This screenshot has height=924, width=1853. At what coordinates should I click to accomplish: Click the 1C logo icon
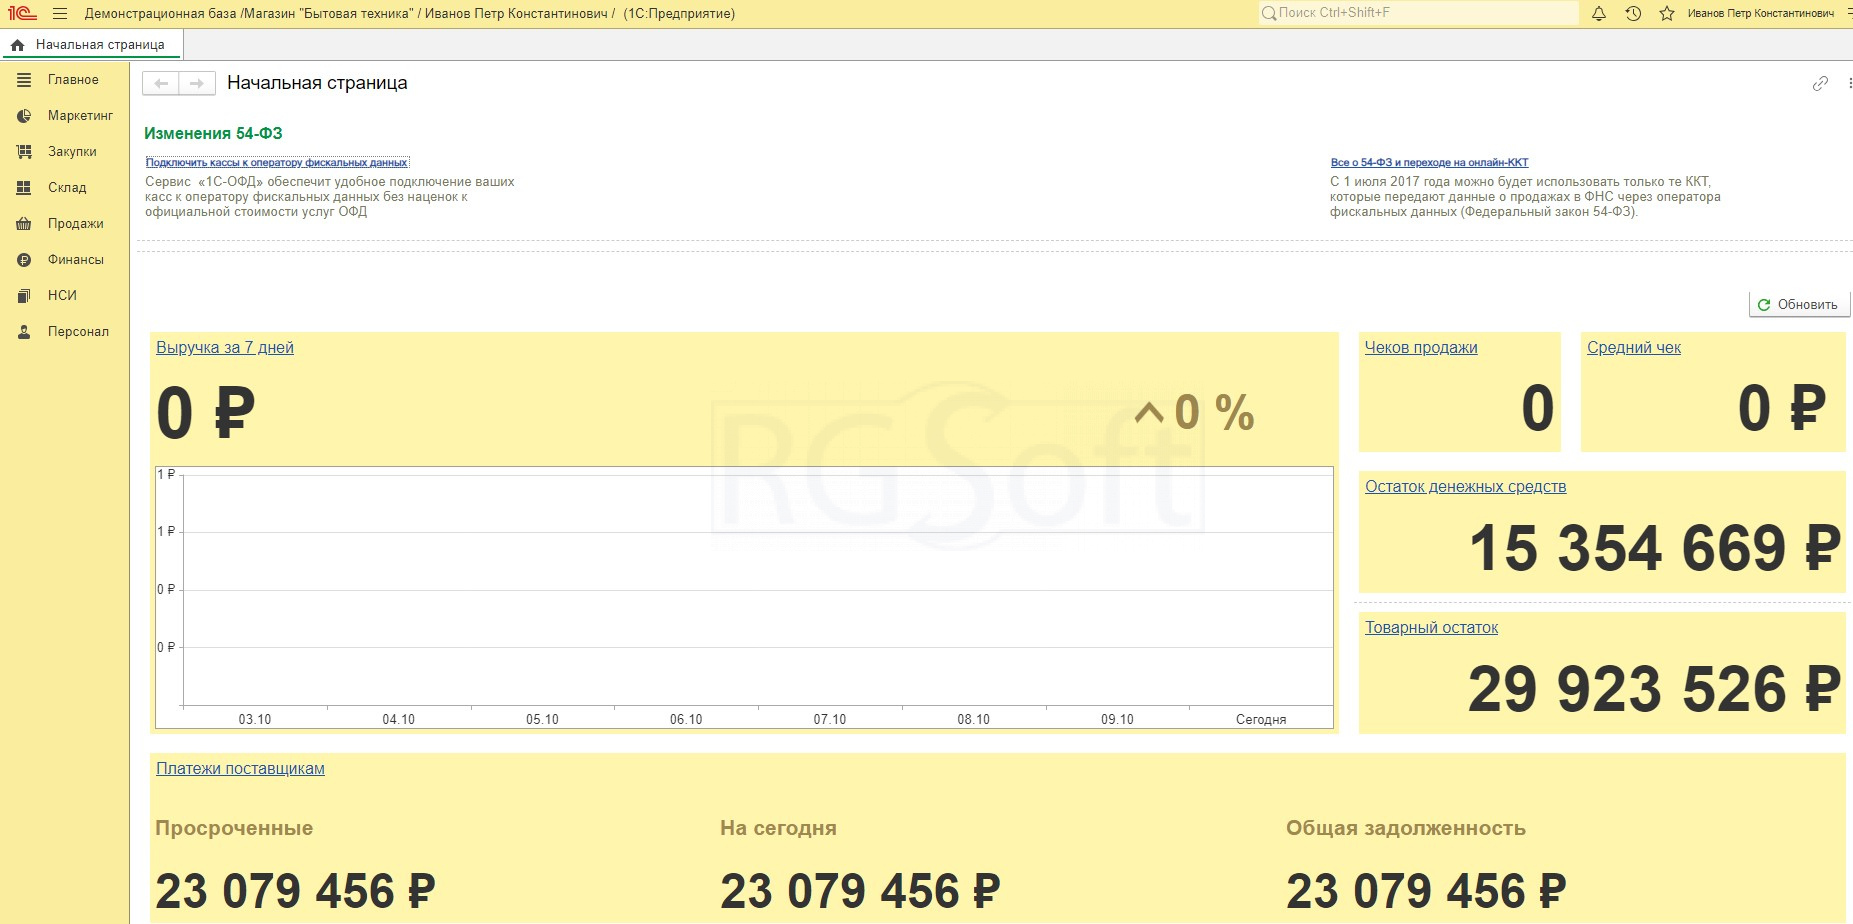pyautogui.click(x=22, y=13)
